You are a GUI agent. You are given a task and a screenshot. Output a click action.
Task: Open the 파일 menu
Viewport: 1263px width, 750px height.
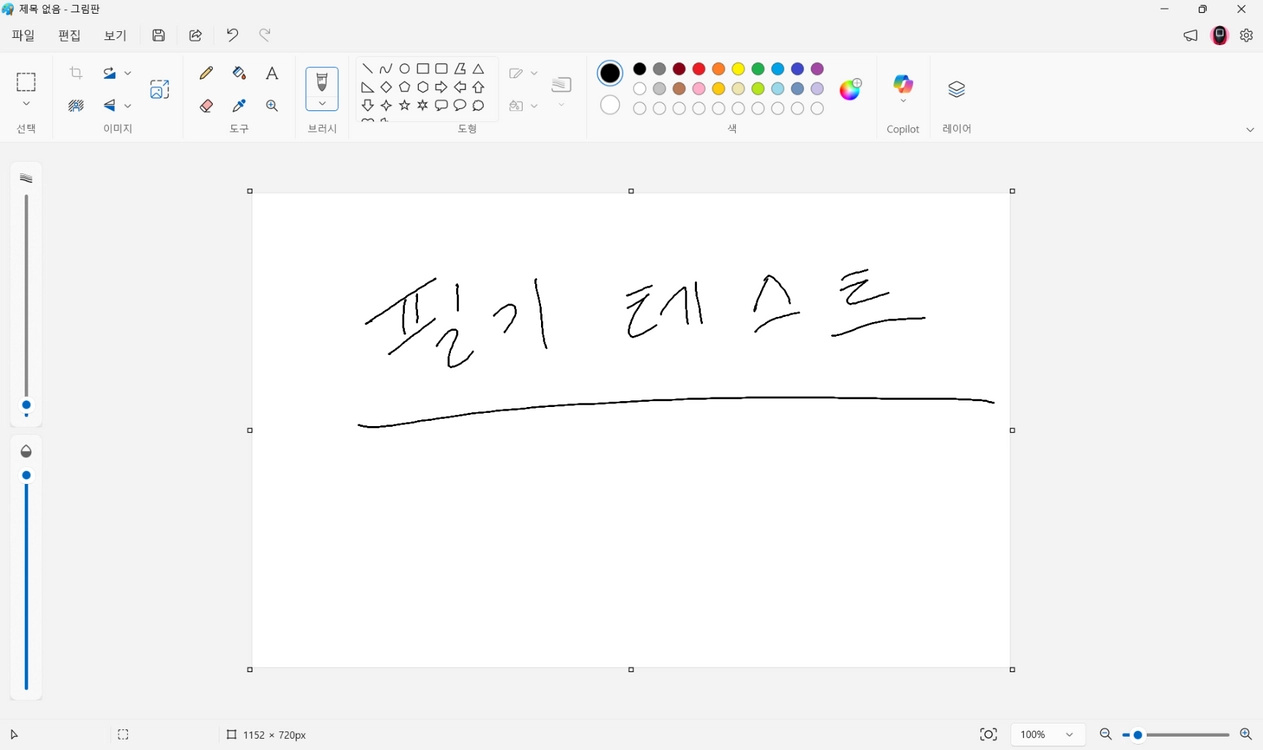(x=23, y=35)
